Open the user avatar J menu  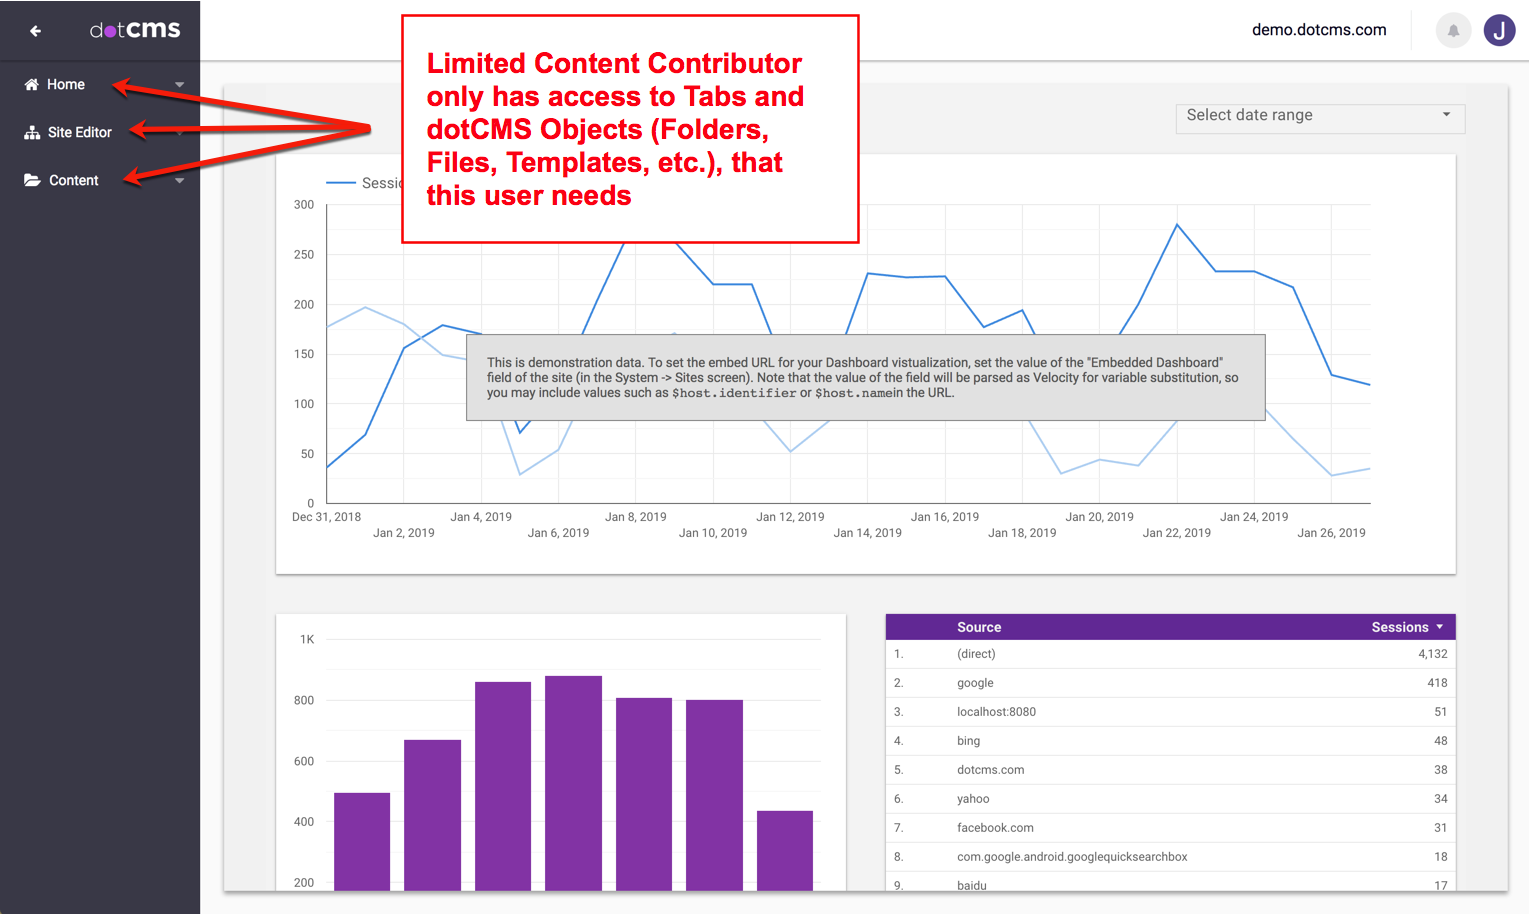[x=1499, y=31]
